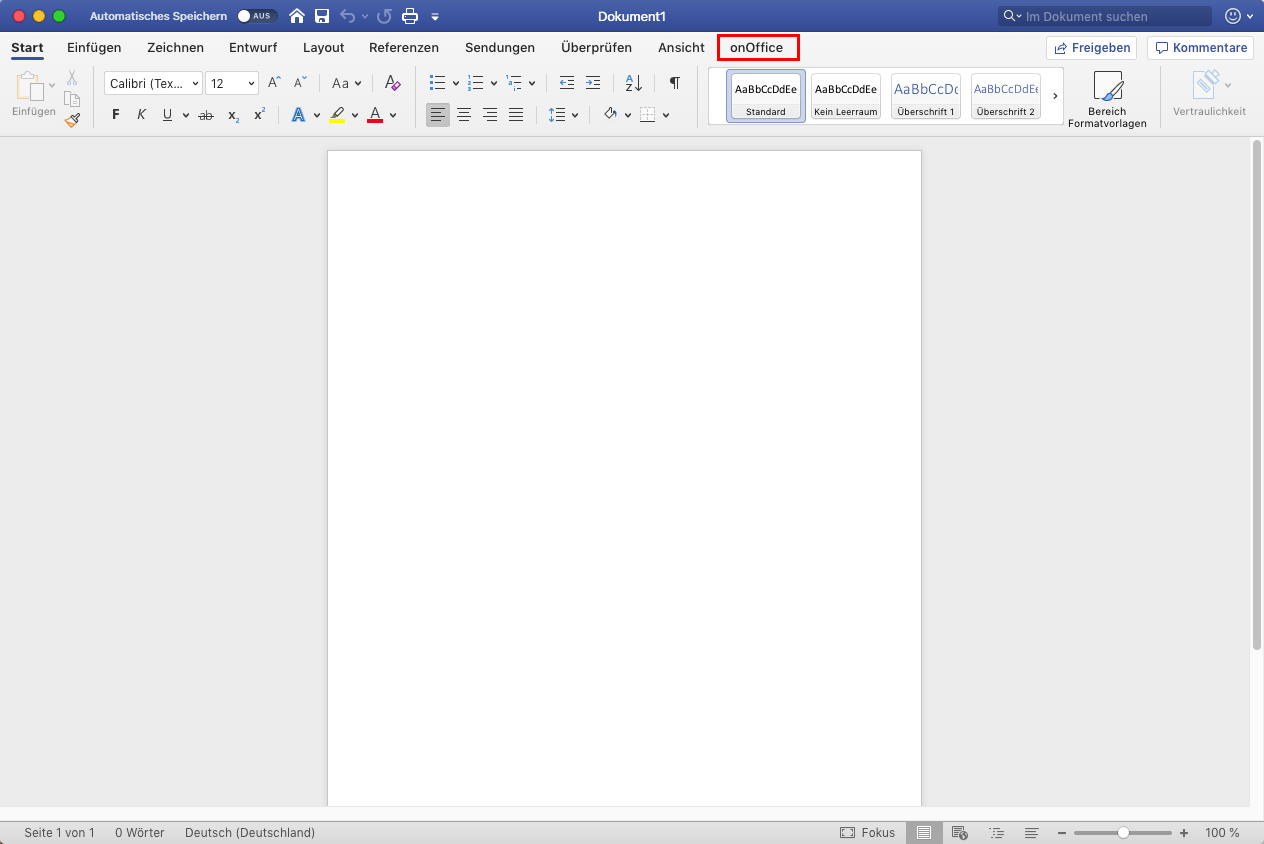Expand the styles gallery arrow
The image size is (1264, 844).
point(1055,96)
